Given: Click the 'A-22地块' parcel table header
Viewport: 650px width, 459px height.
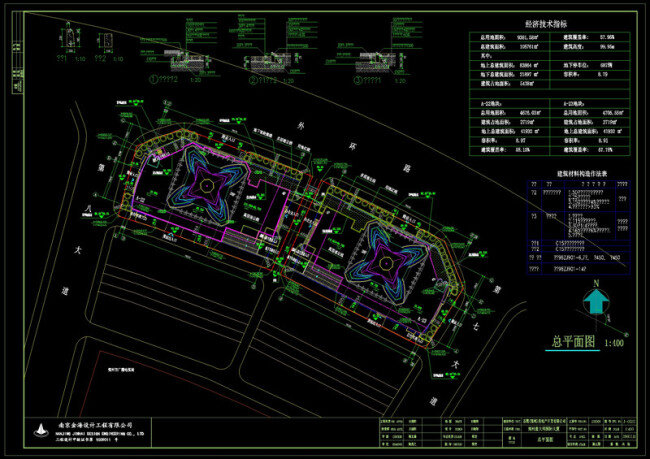Looking at the screenshot, I should click(x=491, y=104).
